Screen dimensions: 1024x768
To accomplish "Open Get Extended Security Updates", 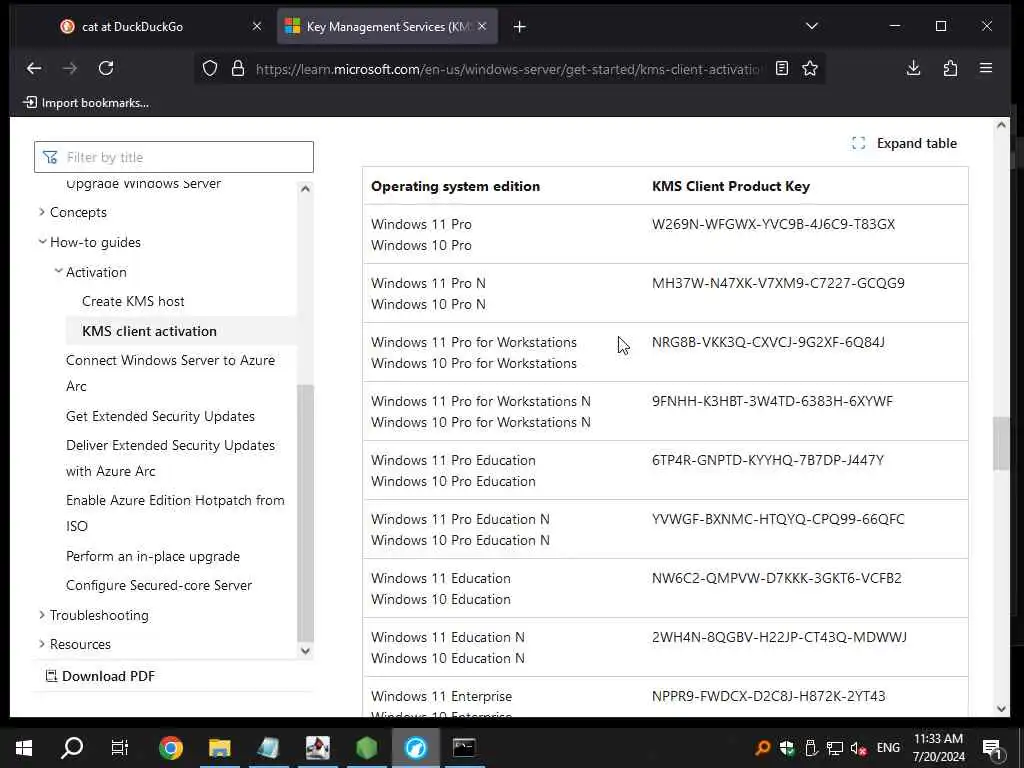I will (x=160, y=416).
